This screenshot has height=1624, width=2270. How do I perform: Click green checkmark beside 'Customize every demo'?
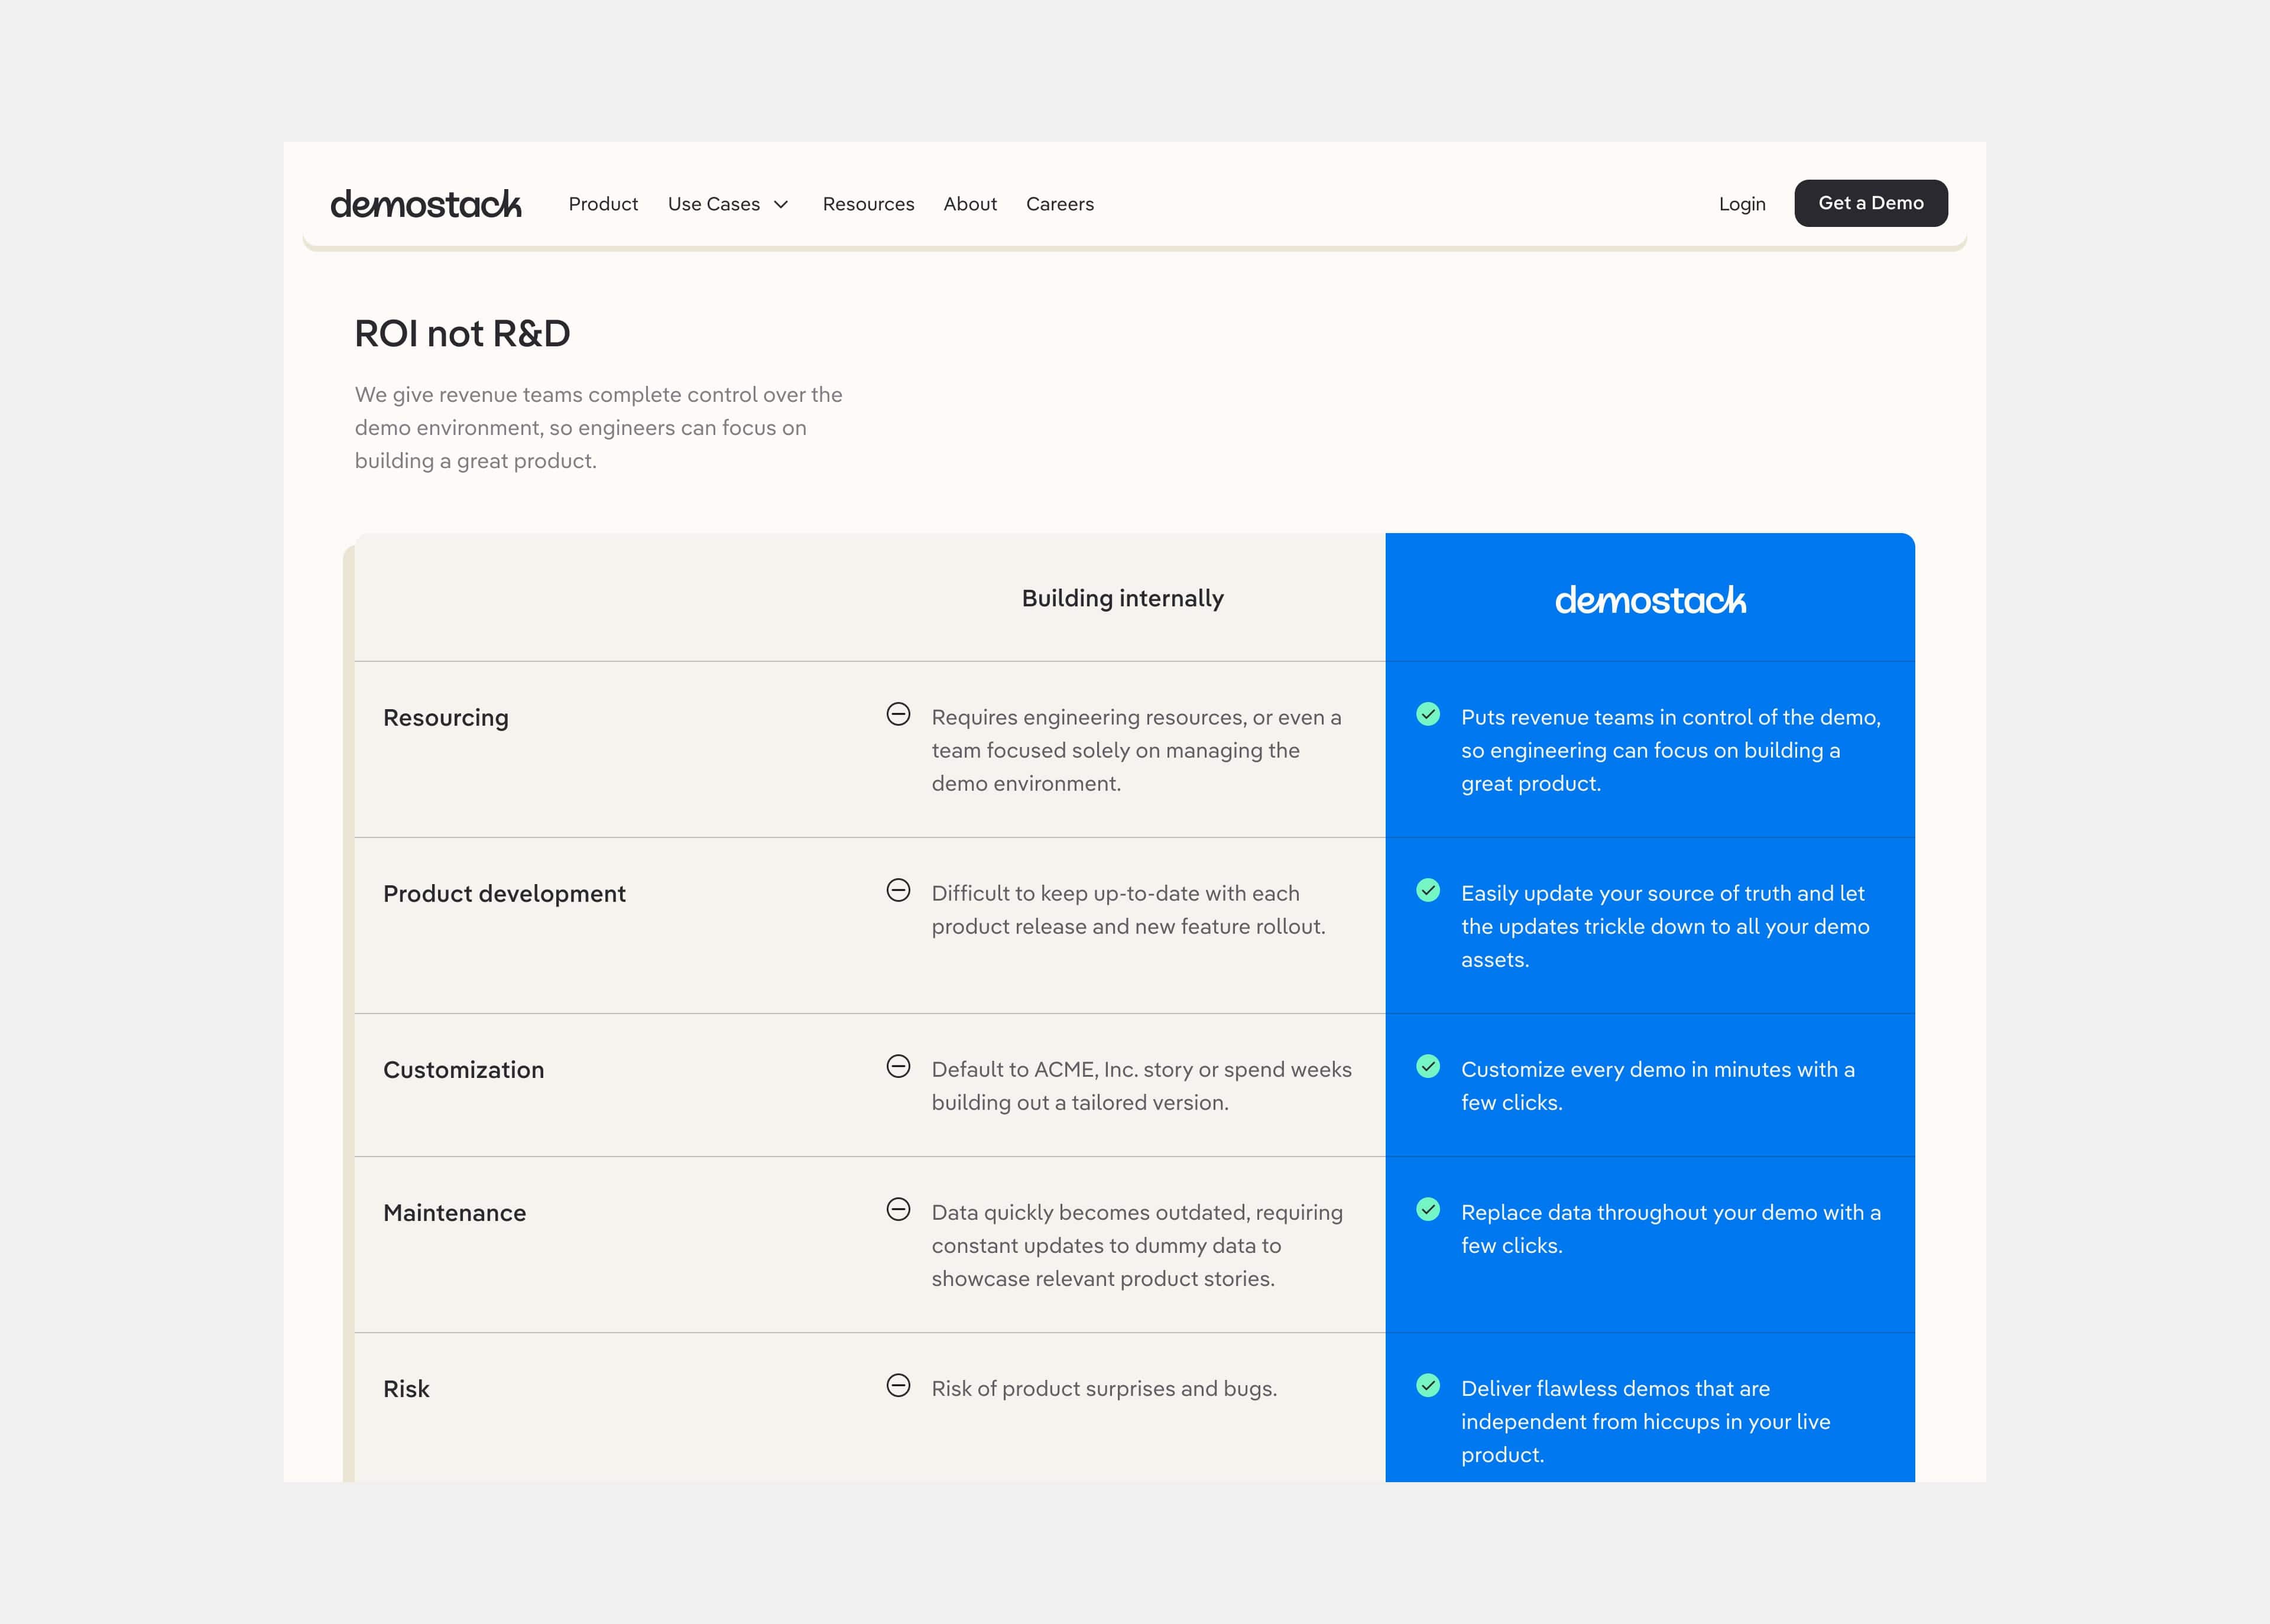pos(1428,1066)
